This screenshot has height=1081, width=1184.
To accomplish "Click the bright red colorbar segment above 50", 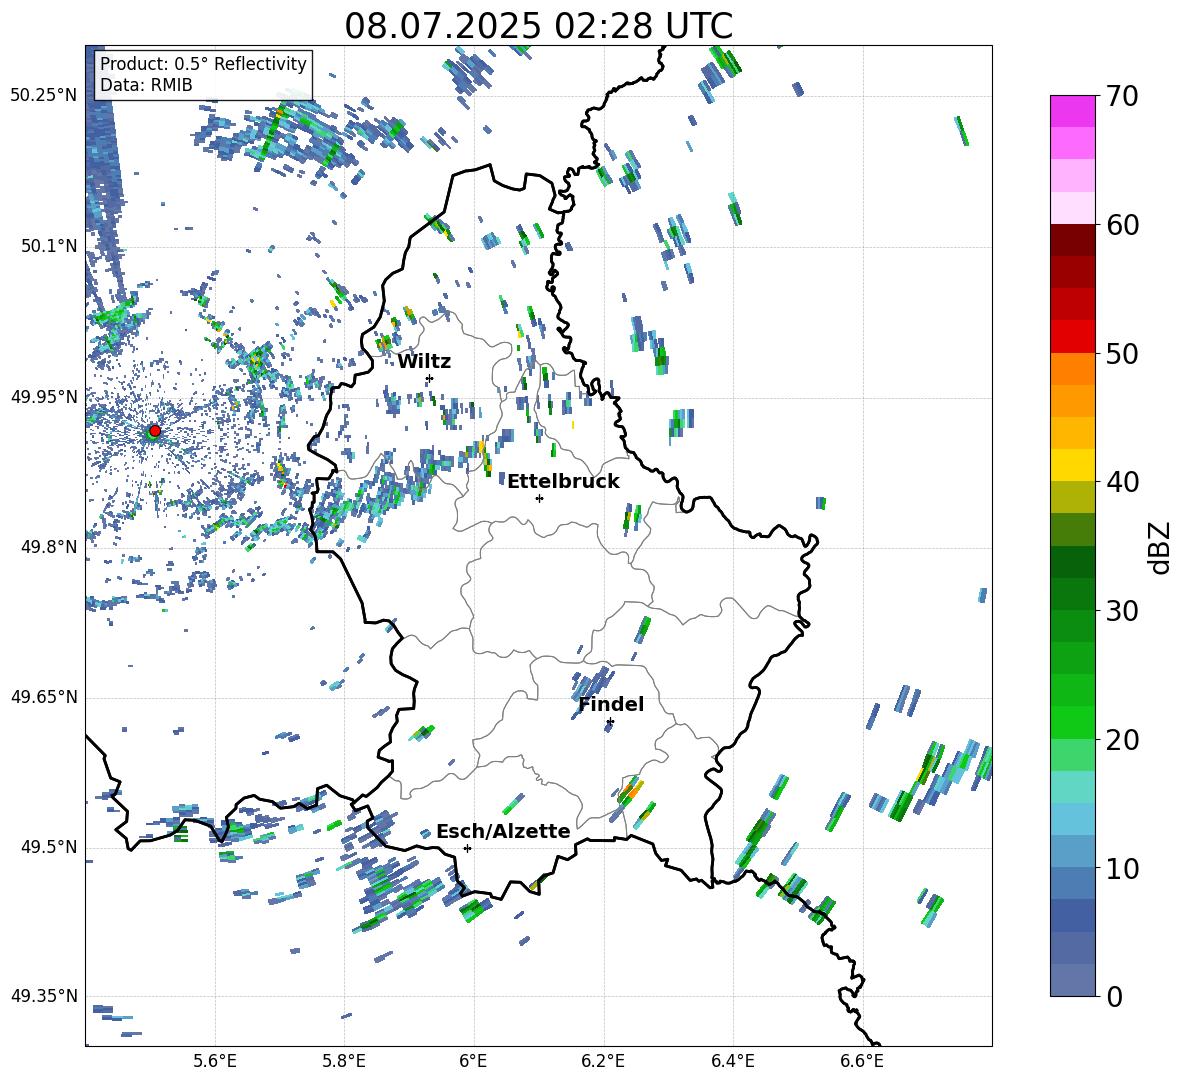I will pos(1072,337).
